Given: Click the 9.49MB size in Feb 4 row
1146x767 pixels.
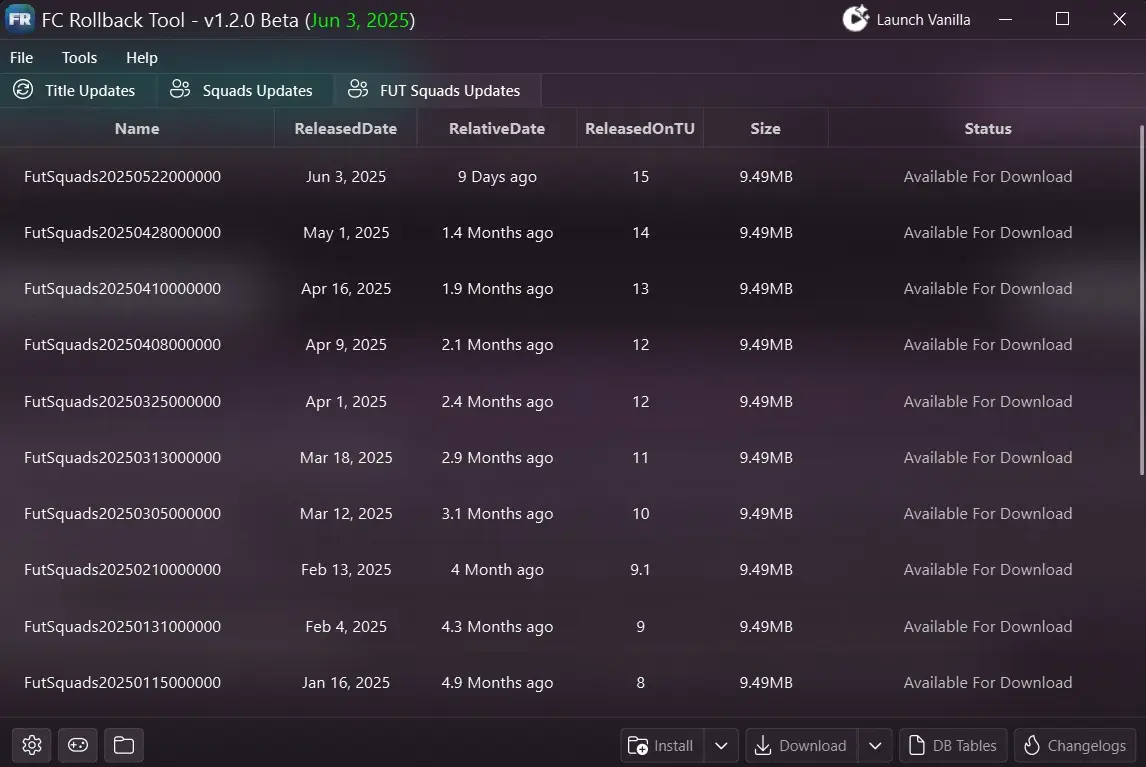Looking at the screenshot, I should tap(765, 627).
